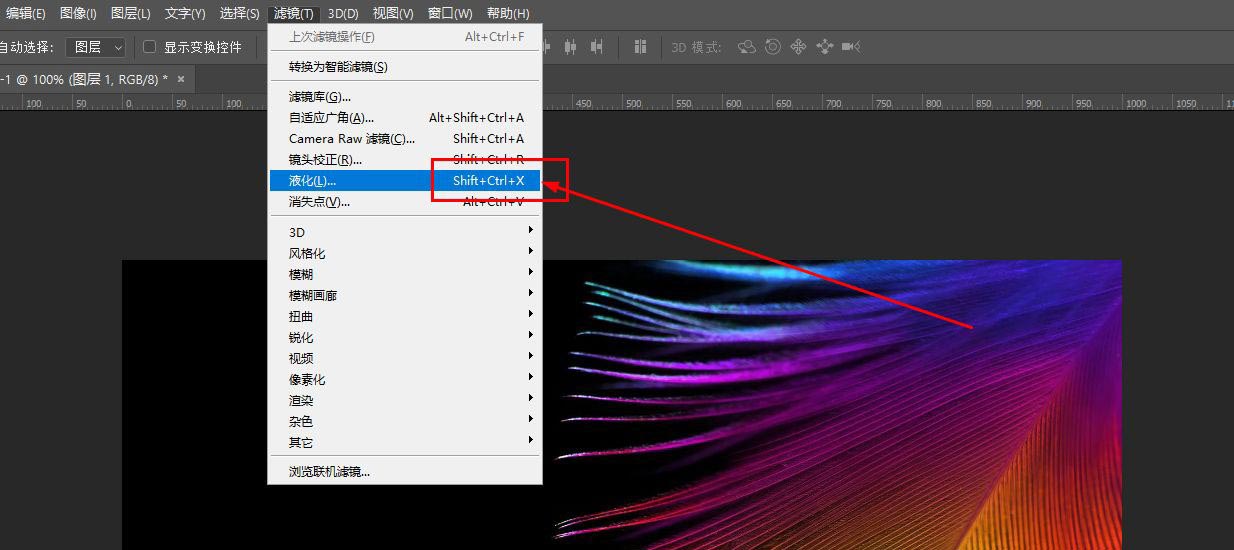The image size is (1234, 550).
Task: Select 镜头校正(R)... filter
Action: click(405, 160)
